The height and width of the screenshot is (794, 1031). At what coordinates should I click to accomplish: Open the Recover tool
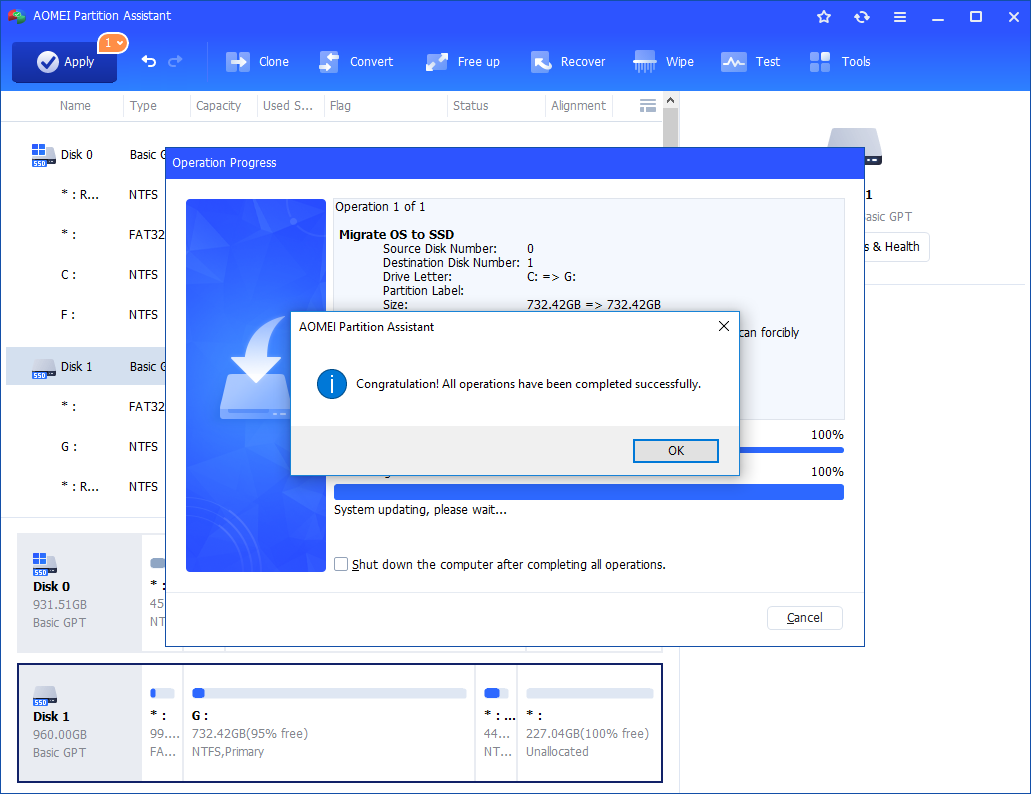point(568,62)
